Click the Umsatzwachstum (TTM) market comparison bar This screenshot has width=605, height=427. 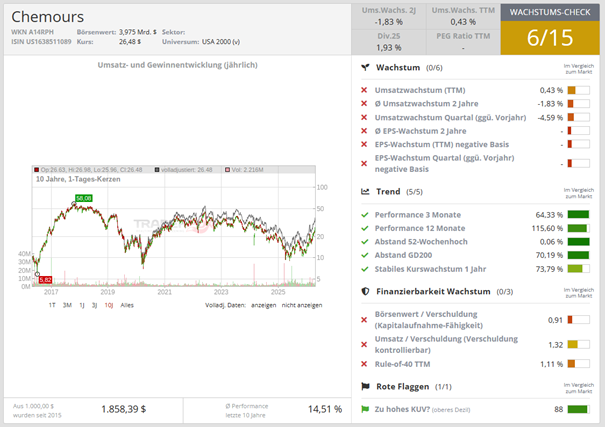click(x=578, y=90)
